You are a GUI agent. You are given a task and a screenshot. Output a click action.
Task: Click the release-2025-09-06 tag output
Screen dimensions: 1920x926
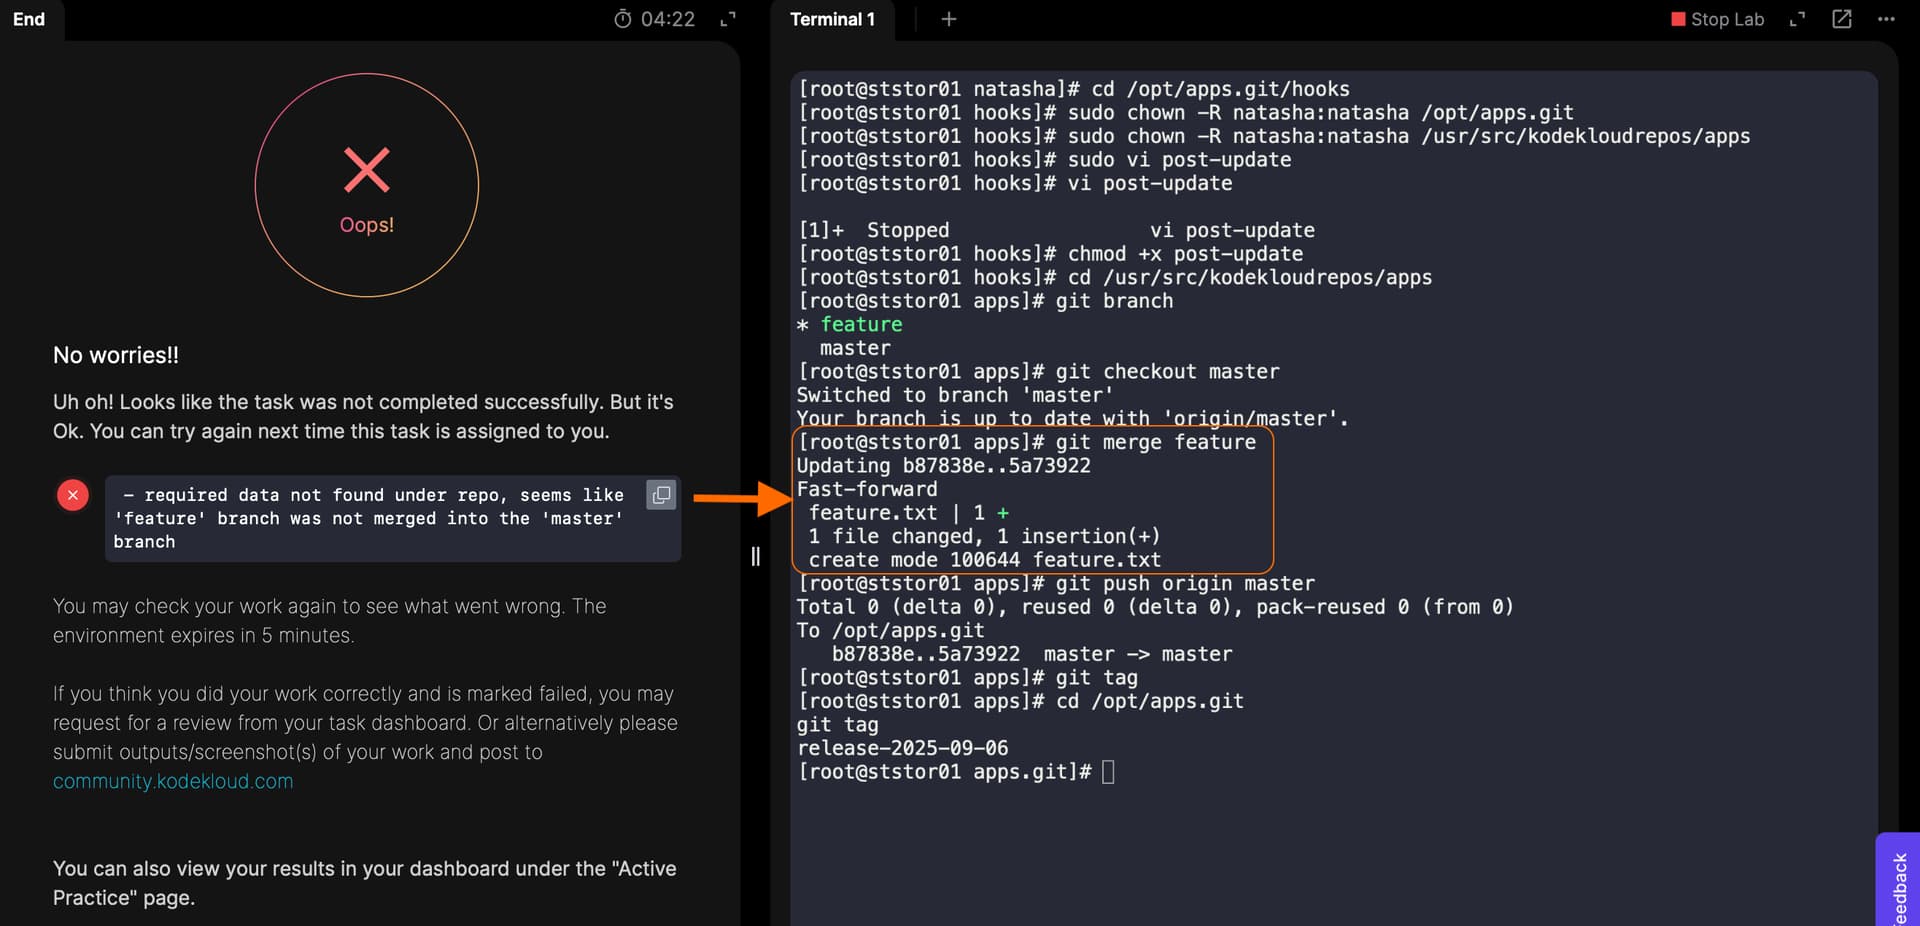pyautogui.click(x=902, y=748)
